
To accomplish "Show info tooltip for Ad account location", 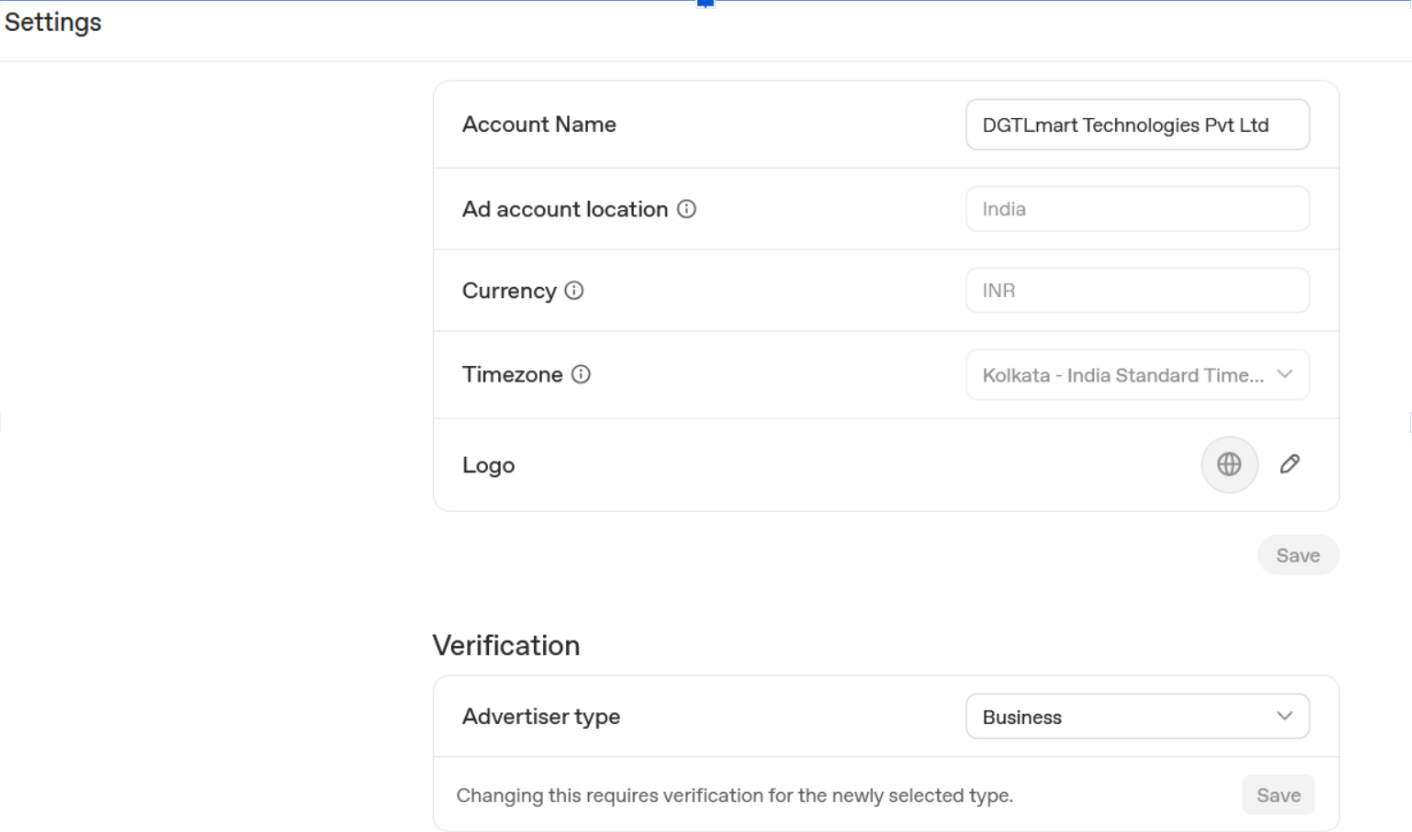I will (x=687, y=209).
